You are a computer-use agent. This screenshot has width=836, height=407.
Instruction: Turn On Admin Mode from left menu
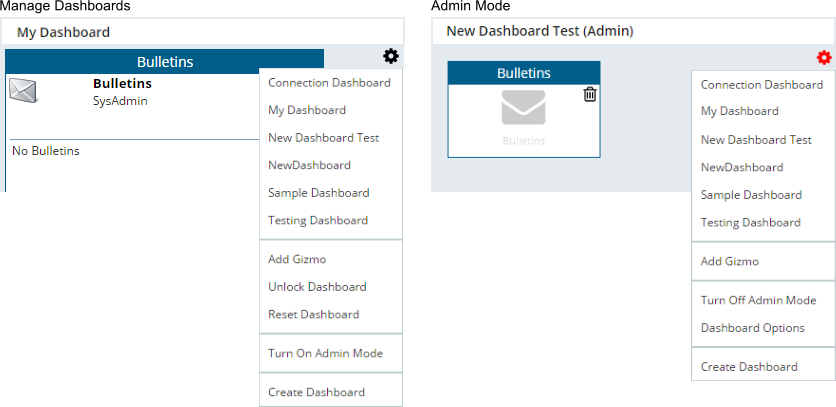pyautogui.click(x=325, y=353)
